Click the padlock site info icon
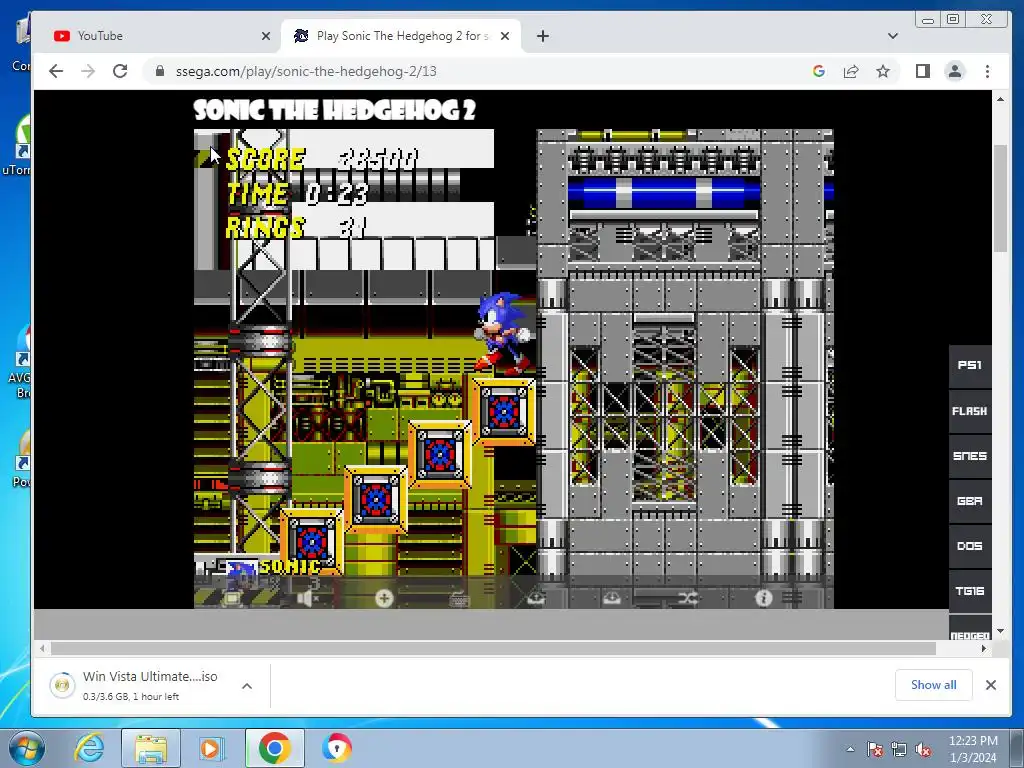 [x=160, y=71]
